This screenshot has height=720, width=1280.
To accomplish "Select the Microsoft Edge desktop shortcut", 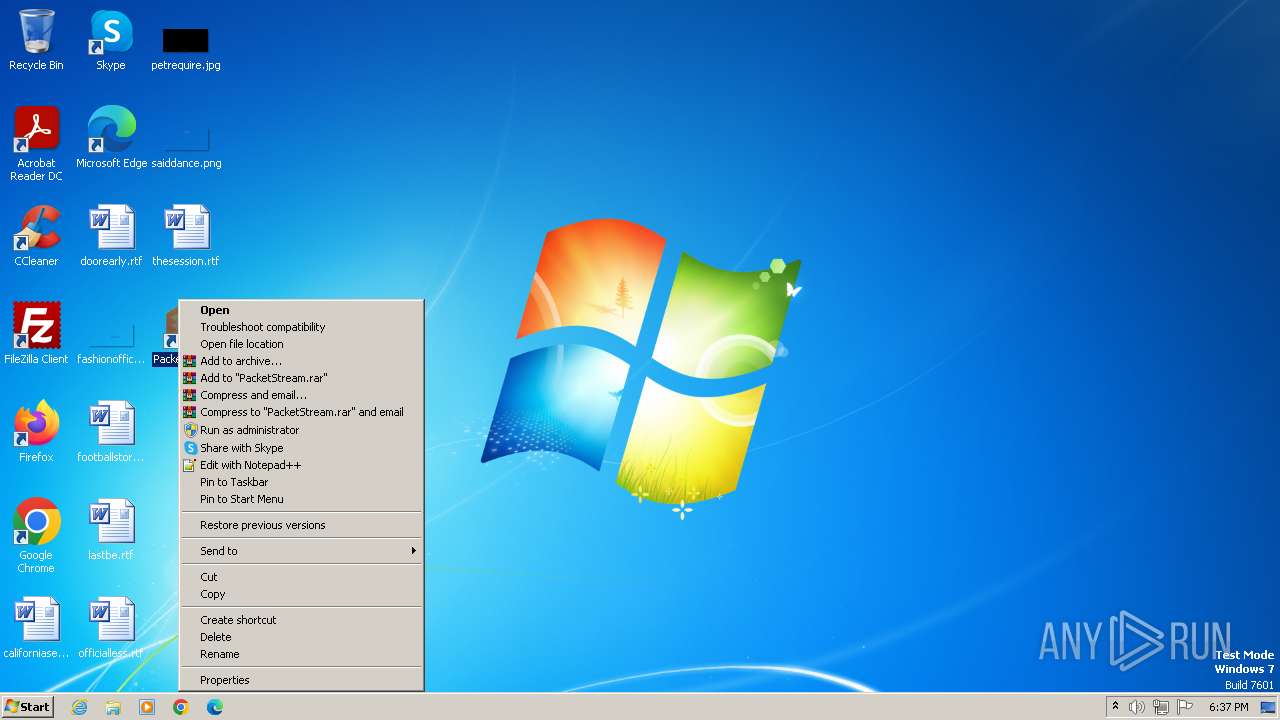I will pyautogui.click(x=111, y=138).
